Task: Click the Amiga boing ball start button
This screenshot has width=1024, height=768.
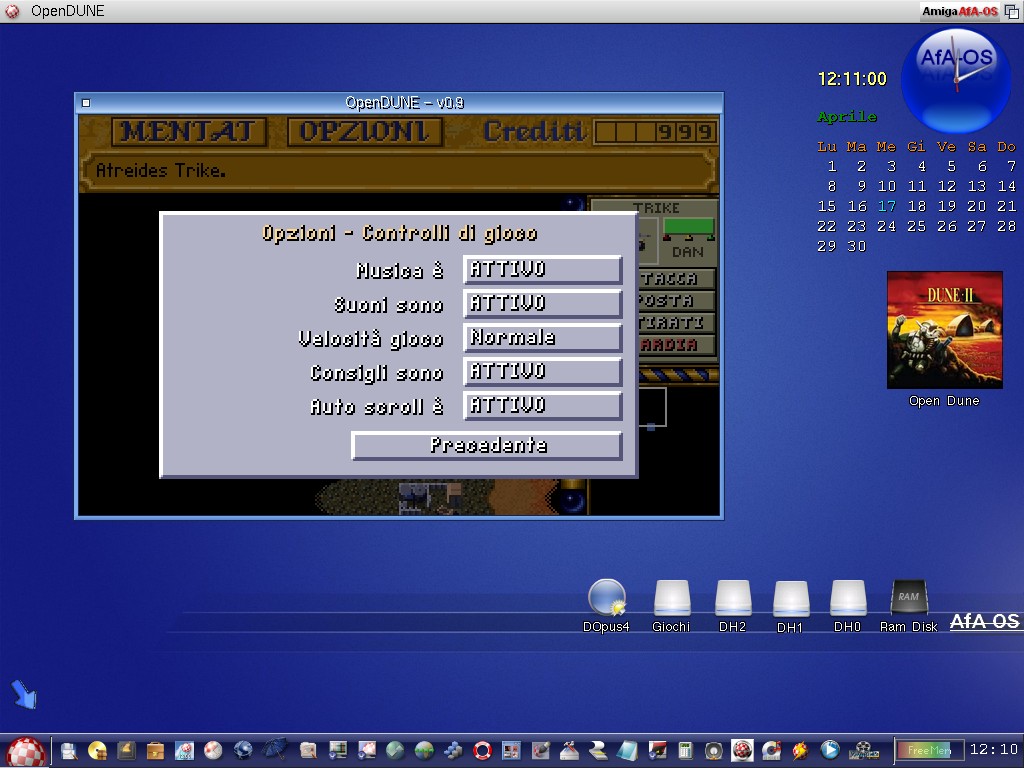Action: 26,751
